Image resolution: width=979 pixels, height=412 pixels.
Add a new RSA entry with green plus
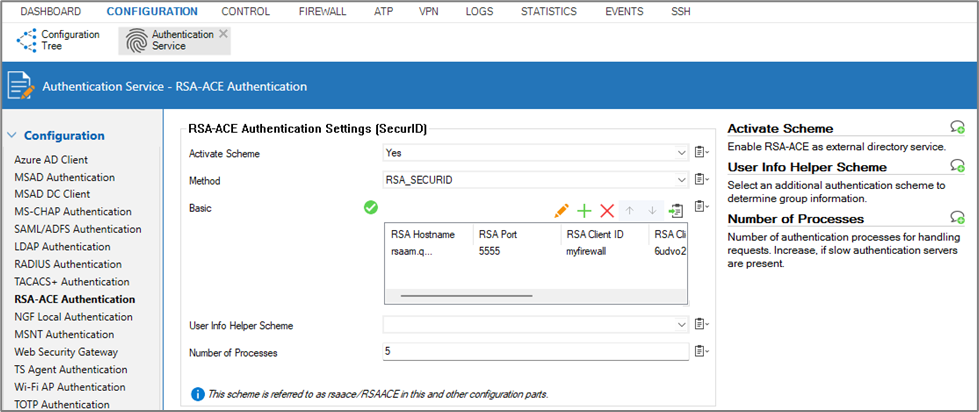pyautogui.click(x=584, y=210)
